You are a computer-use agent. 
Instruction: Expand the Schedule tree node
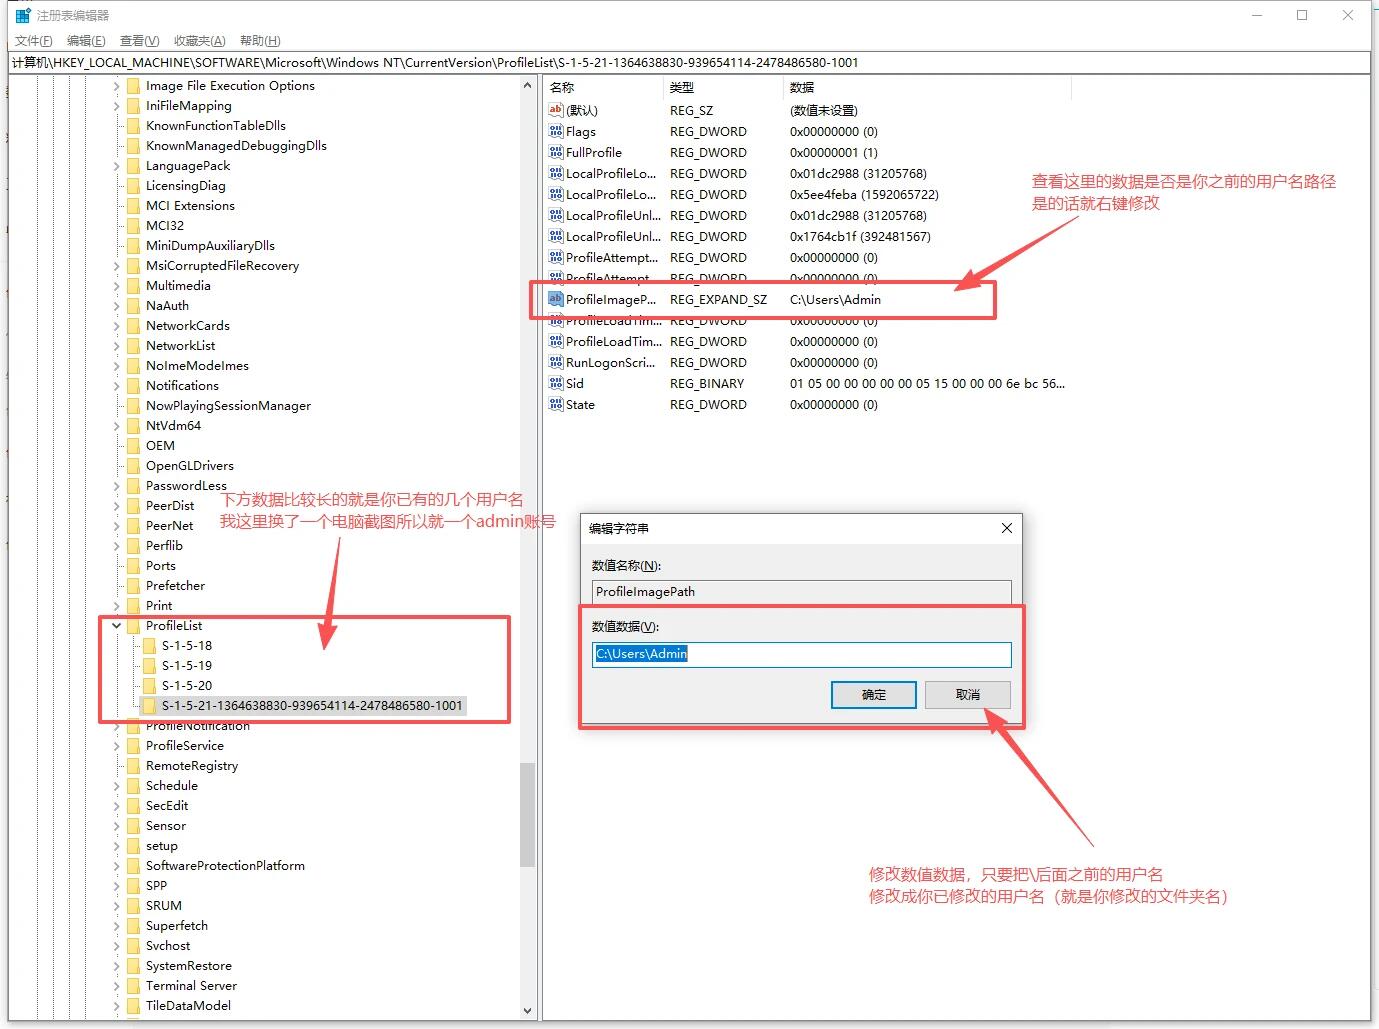tap(116, 786)
